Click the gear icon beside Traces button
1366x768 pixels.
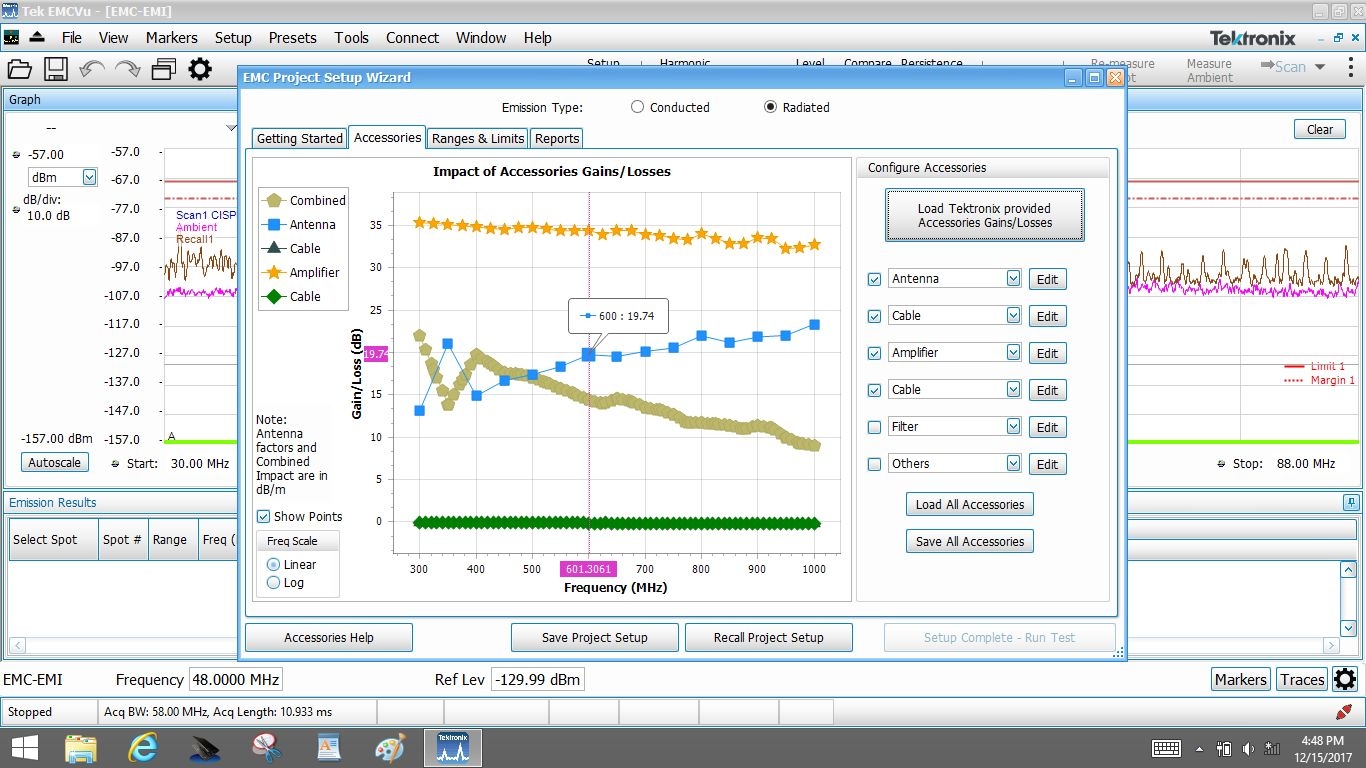[1345, 679]
